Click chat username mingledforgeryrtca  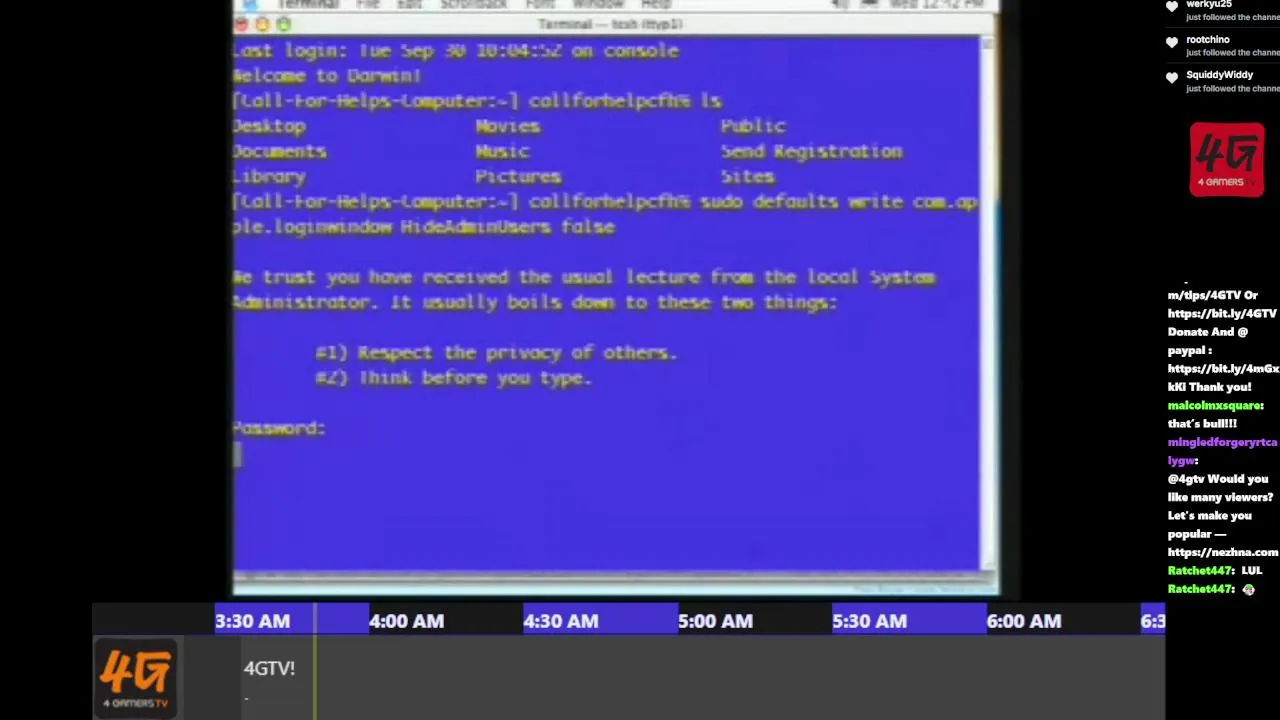coord(1222,442)
